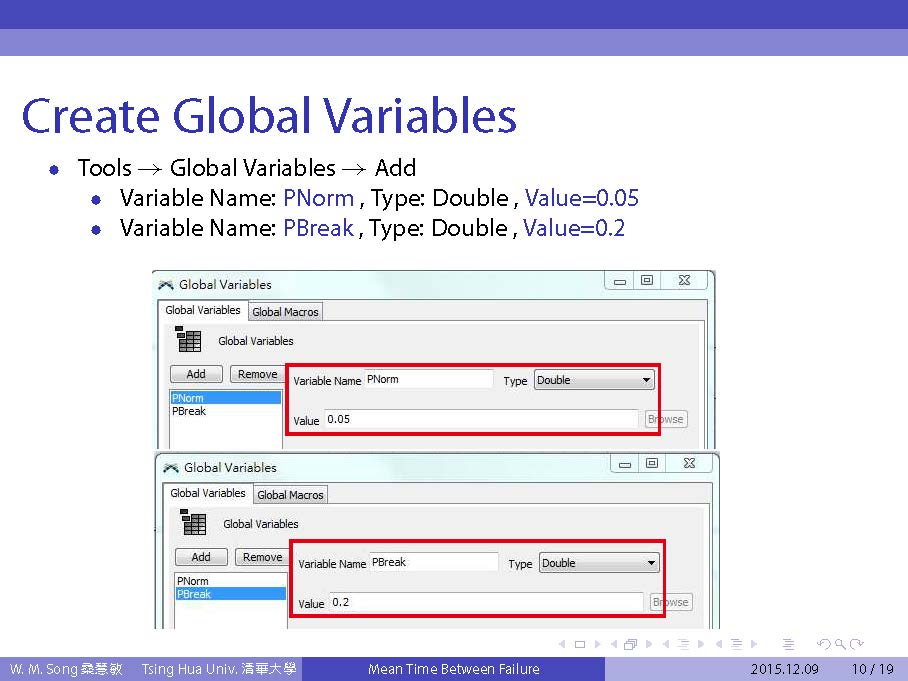This screenshot has width=908, height=681.
Task: Open Type dropdown set to Double for PBreak
Action: pyautogui.click(x=599, y=563)
